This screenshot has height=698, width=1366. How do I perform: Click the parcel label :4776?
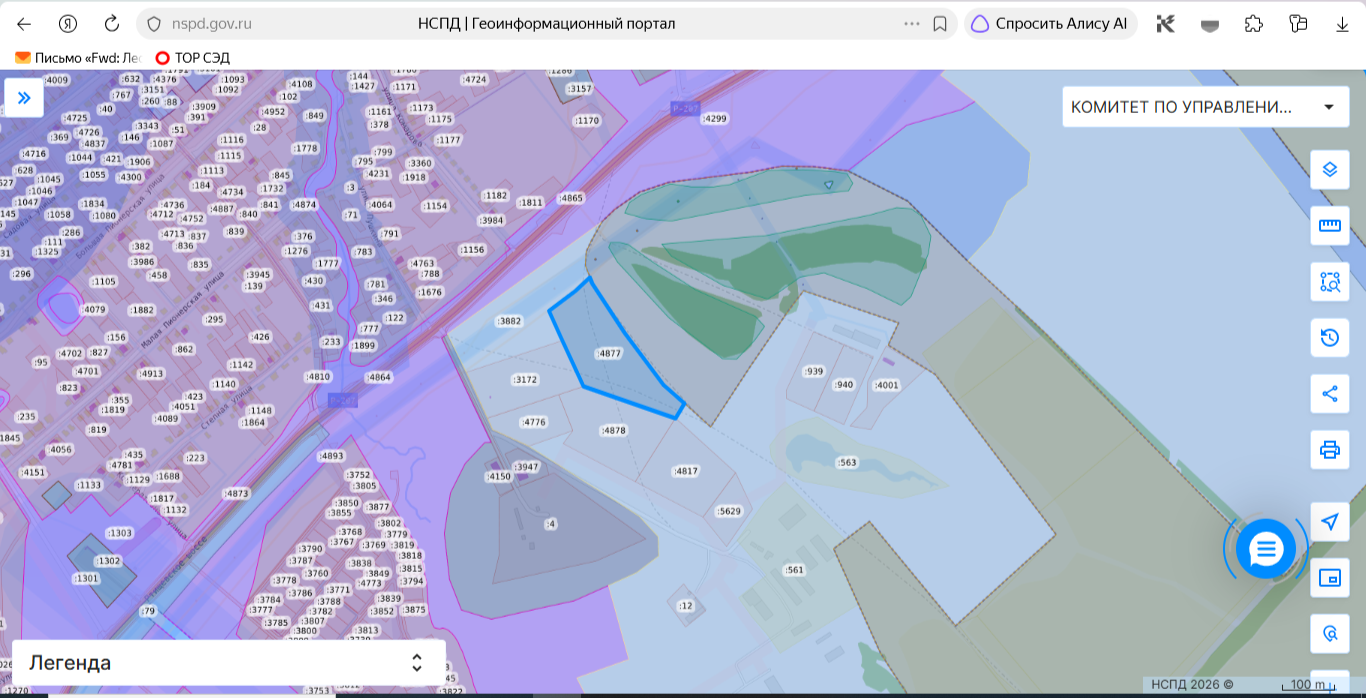coord(533,422)
